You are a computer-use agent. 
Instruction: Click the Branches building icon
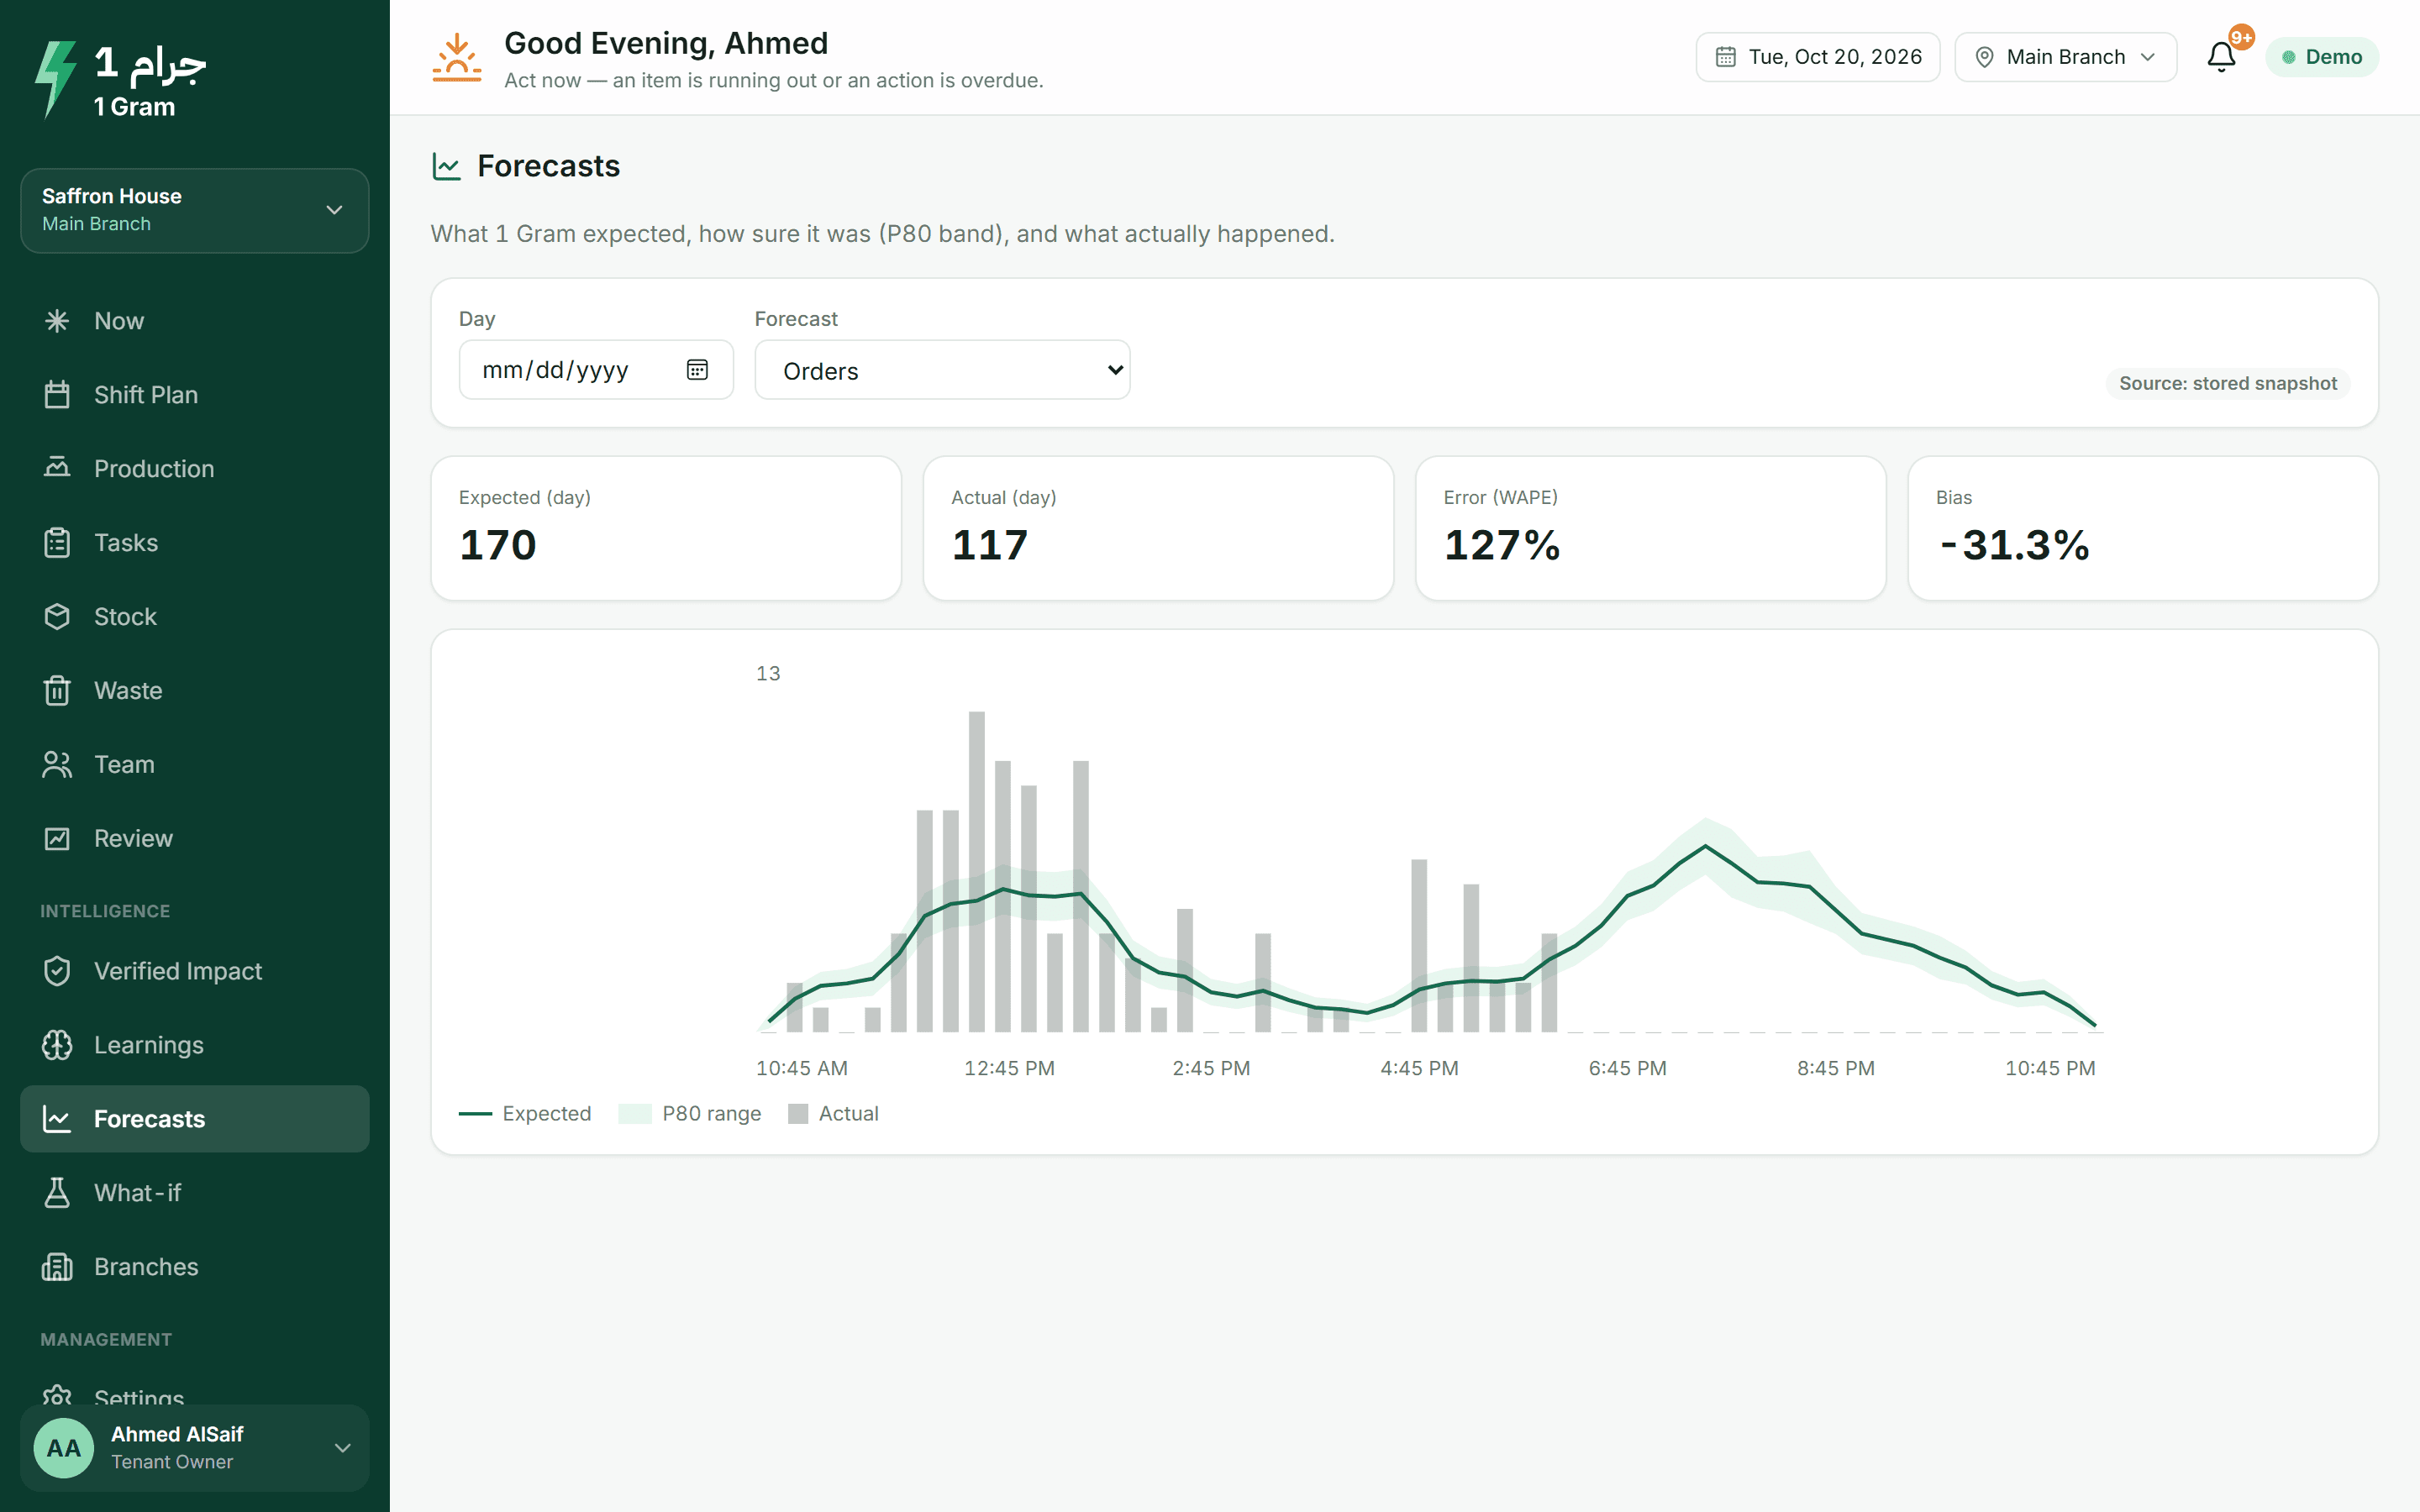pyautogui.click(x=57, y=1267)
